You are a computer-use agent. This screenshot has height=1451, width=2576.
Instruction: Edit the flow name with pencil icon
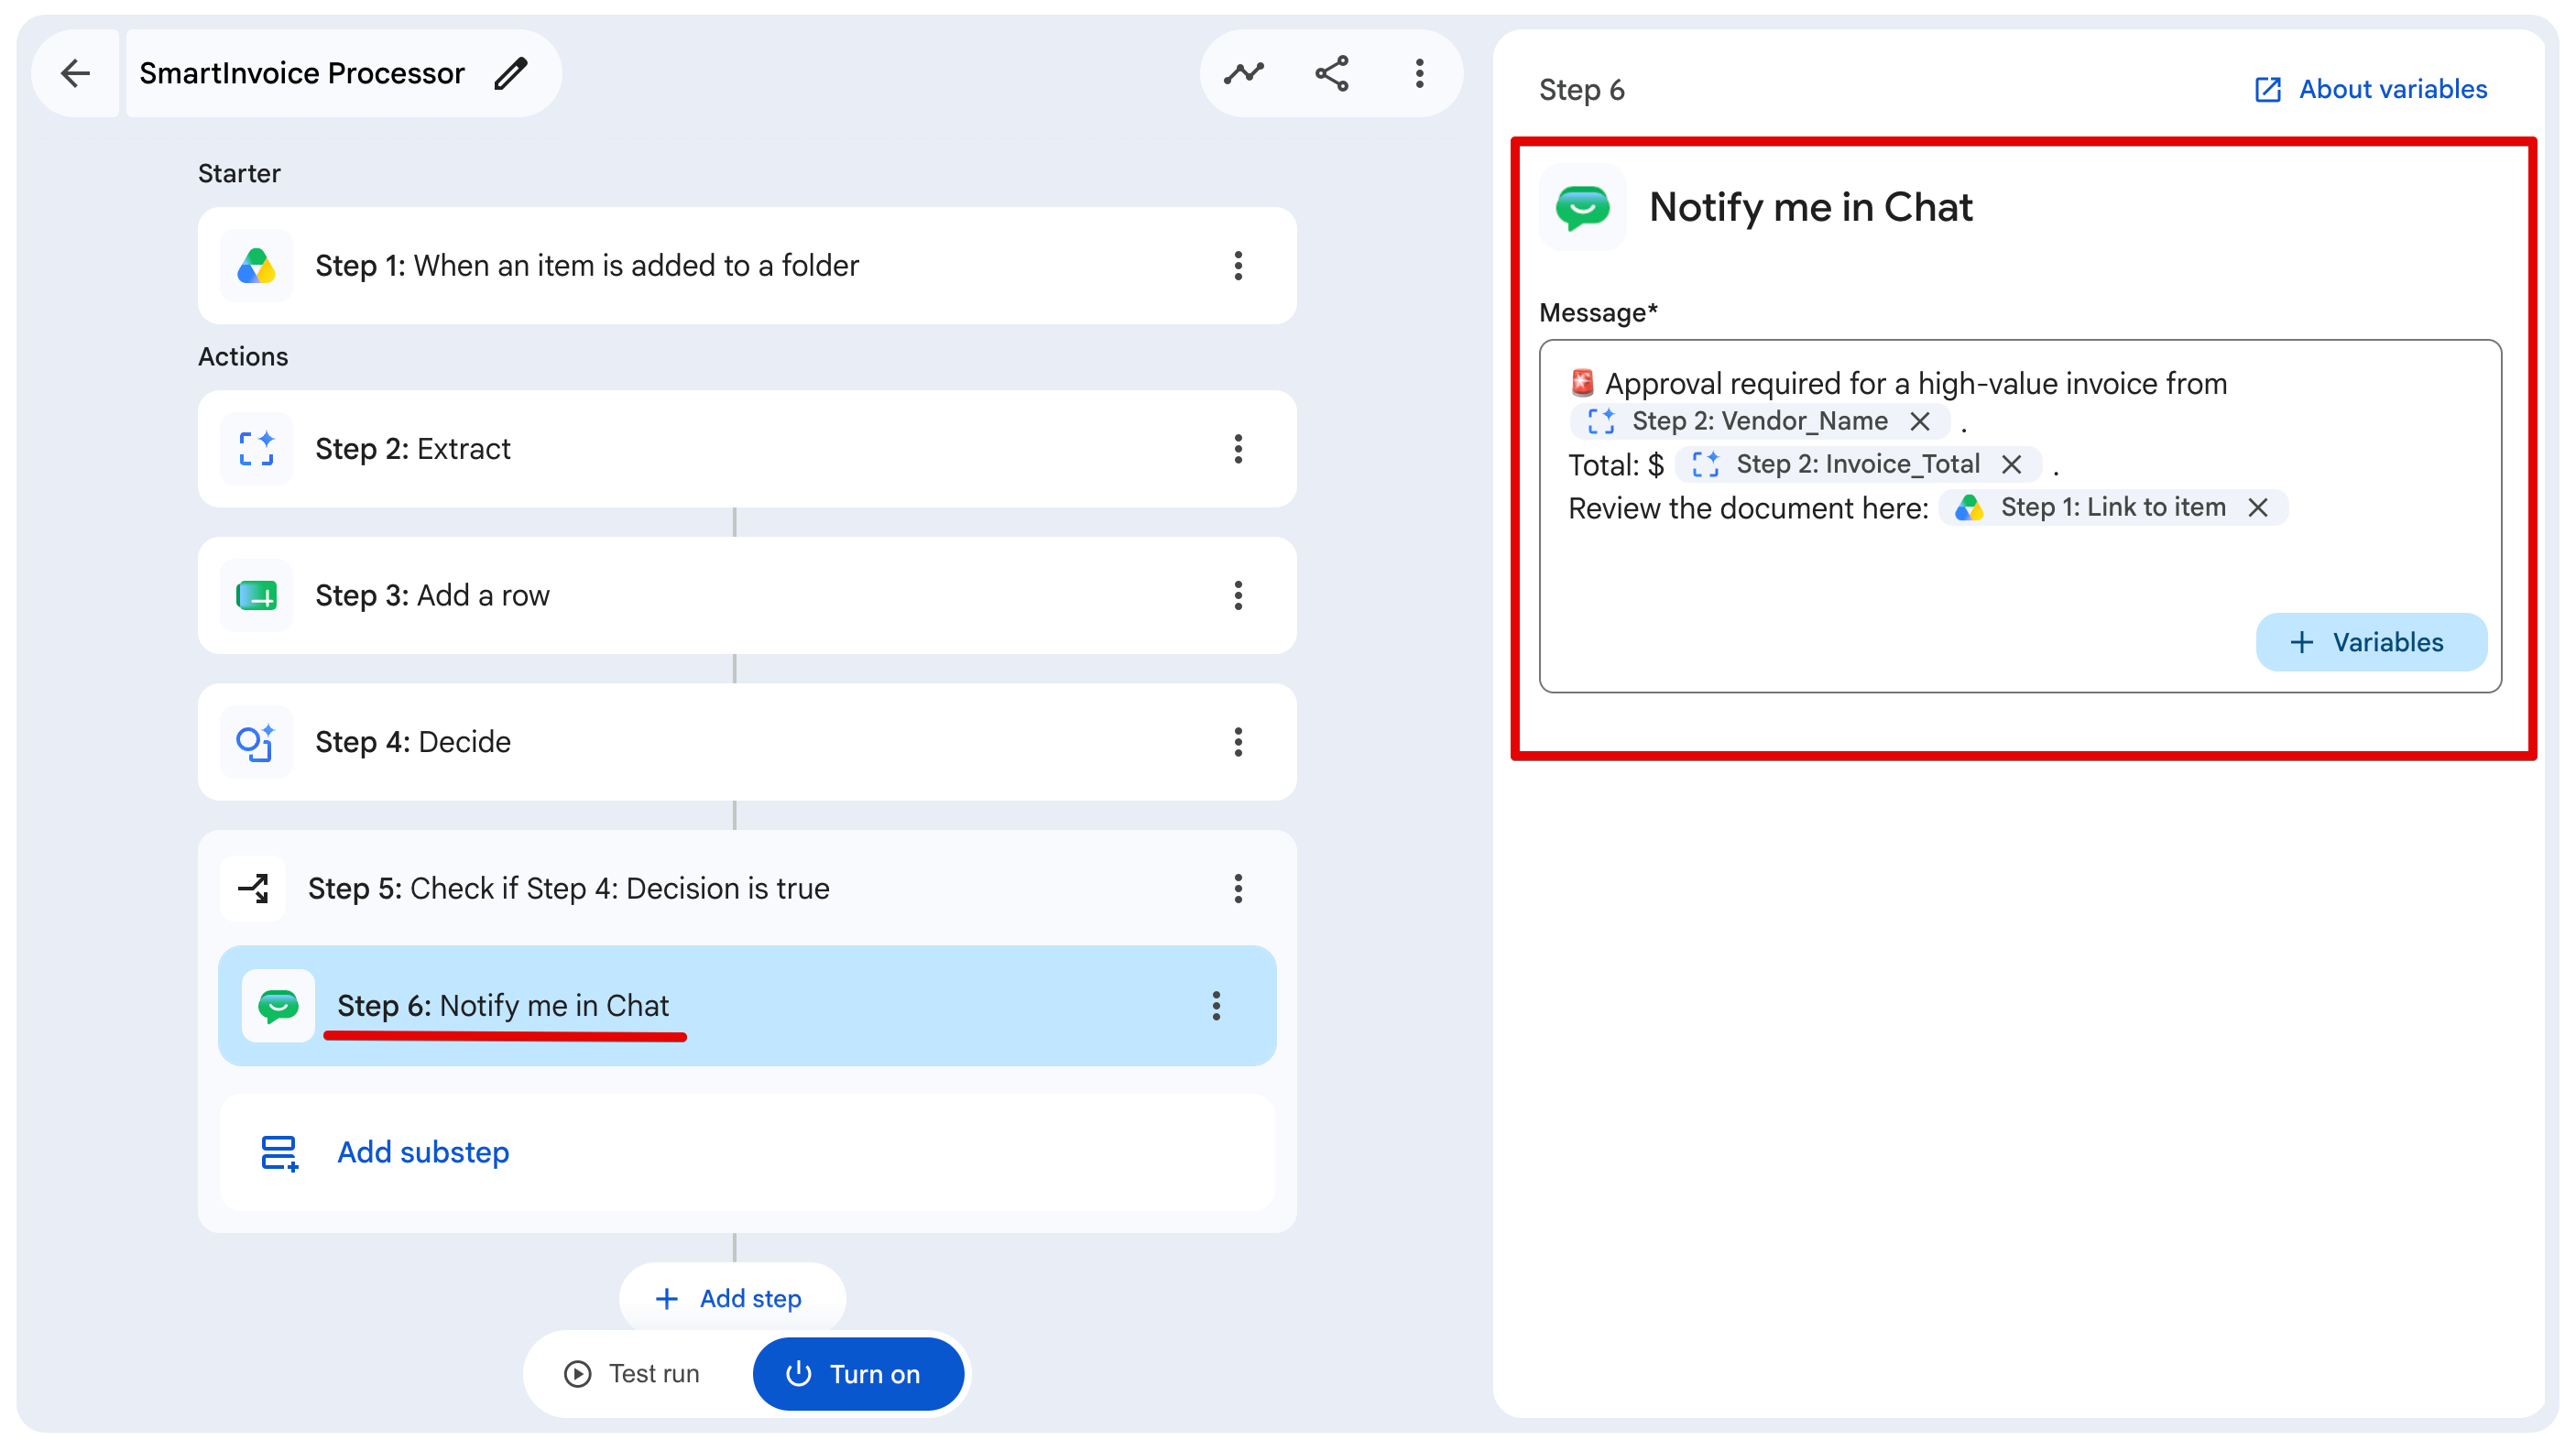pos(511,73)
